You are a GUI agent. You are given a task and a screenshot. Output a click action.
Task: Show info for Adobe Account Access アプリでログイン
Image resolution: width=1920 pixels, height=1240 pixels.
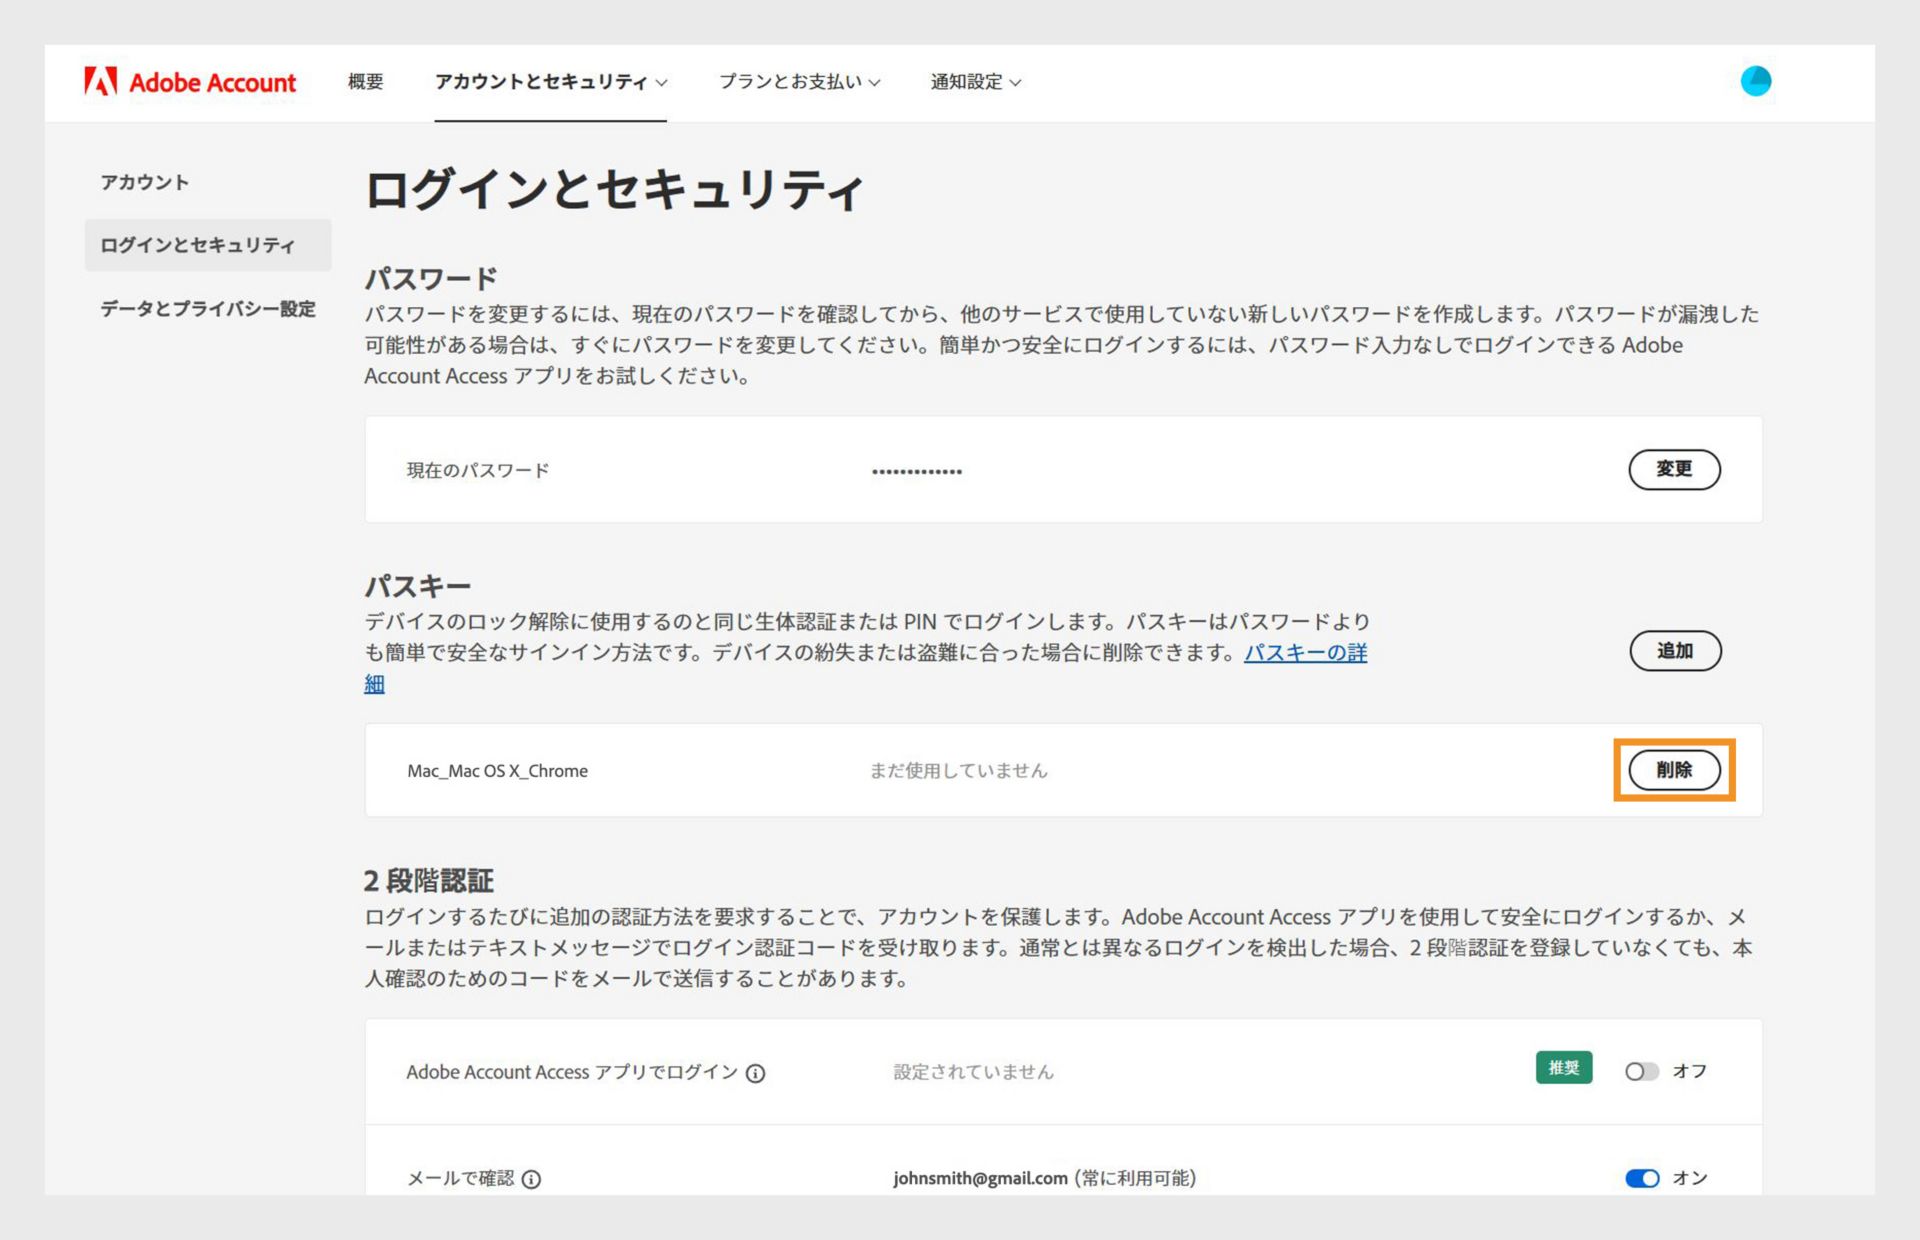click(756, 1073)
